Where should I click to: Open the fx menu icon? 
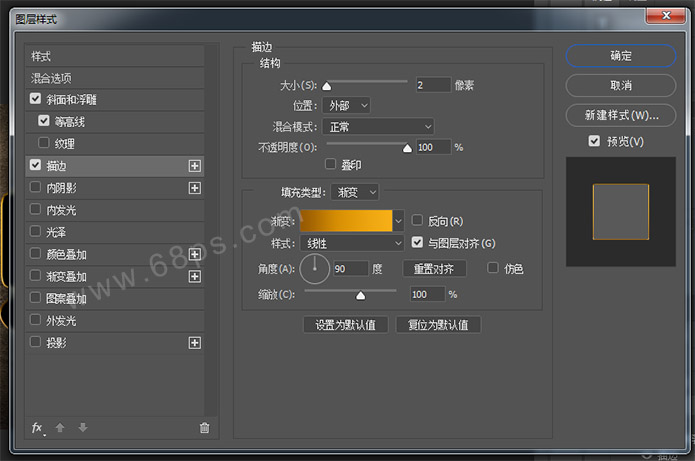coord(38,428)
